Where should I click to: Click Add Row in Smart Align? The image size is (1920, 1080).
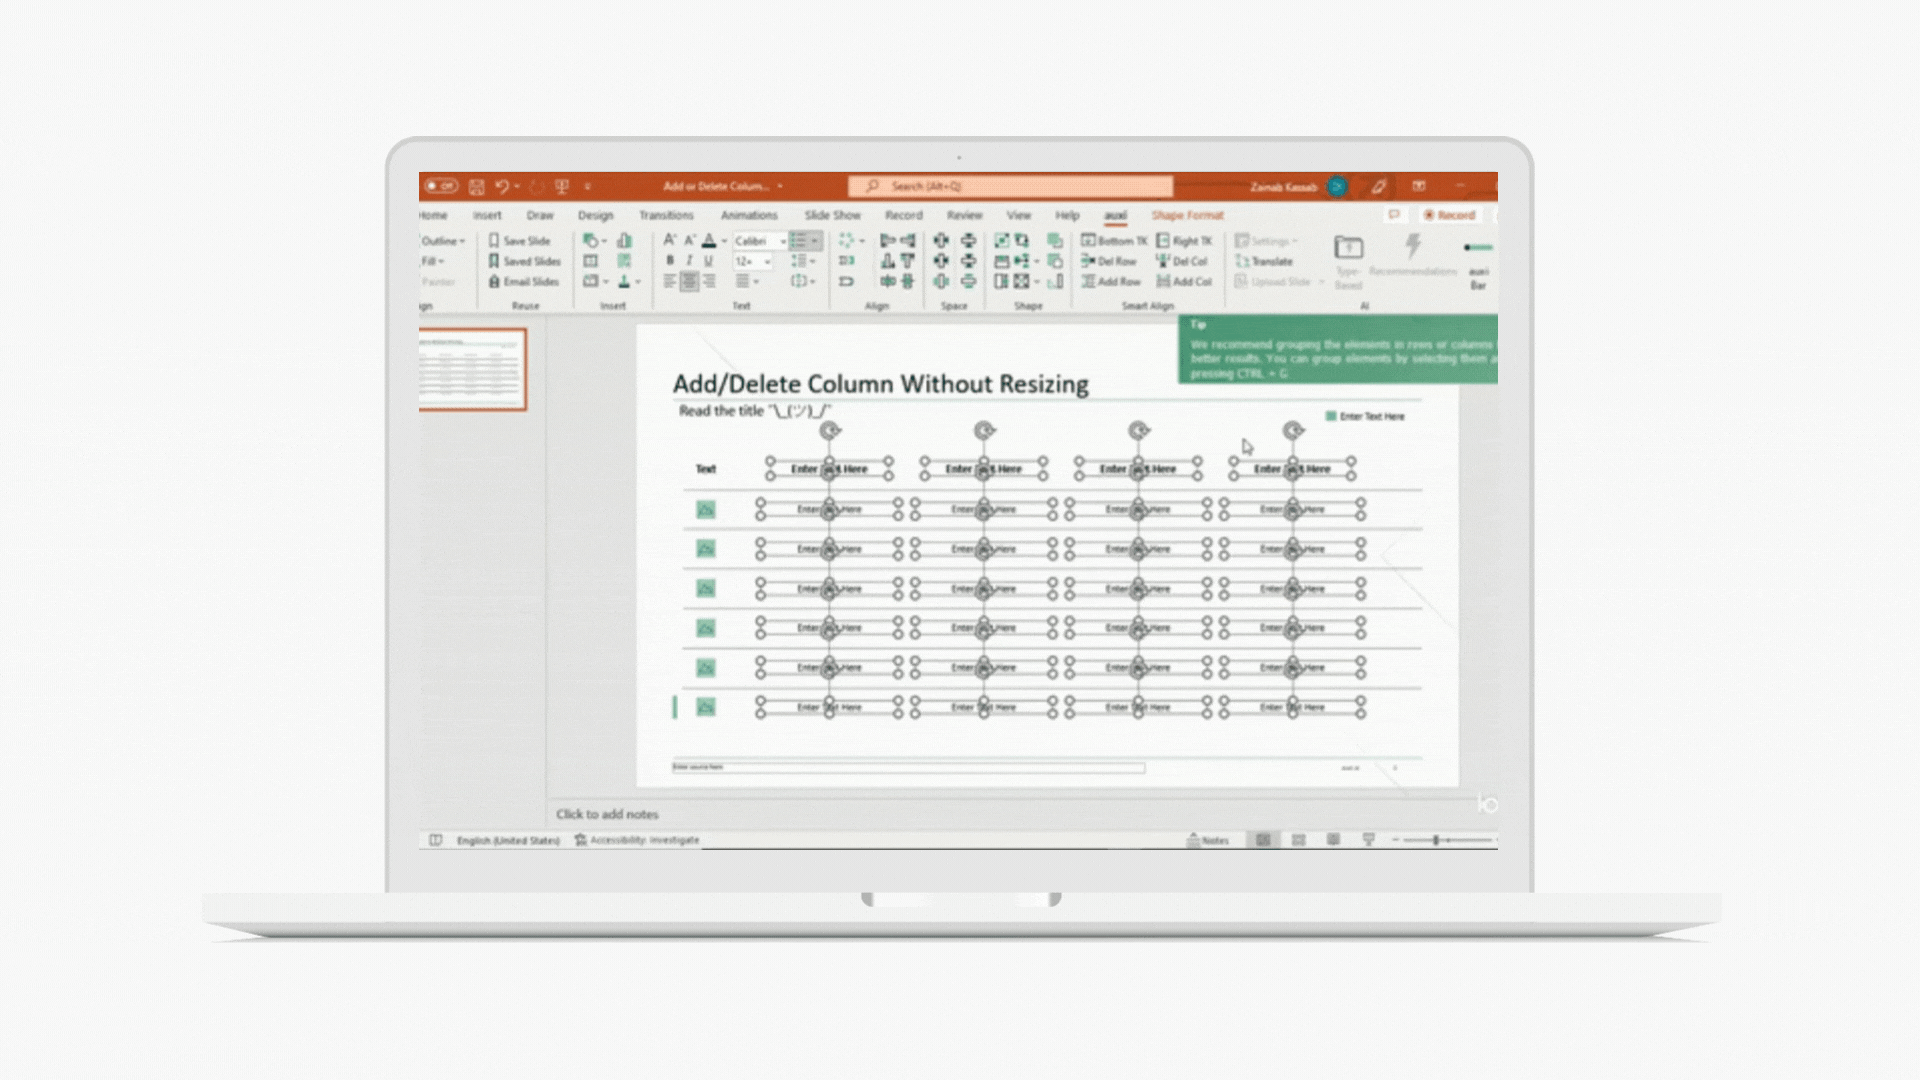[1111, 282]
